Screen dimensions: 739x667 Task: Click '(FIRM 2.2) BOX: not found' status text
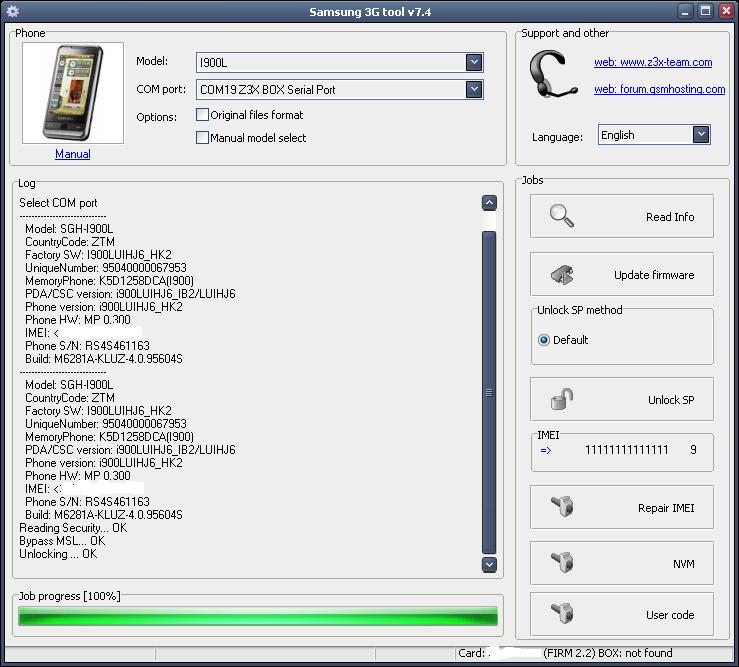coord(608,653)
